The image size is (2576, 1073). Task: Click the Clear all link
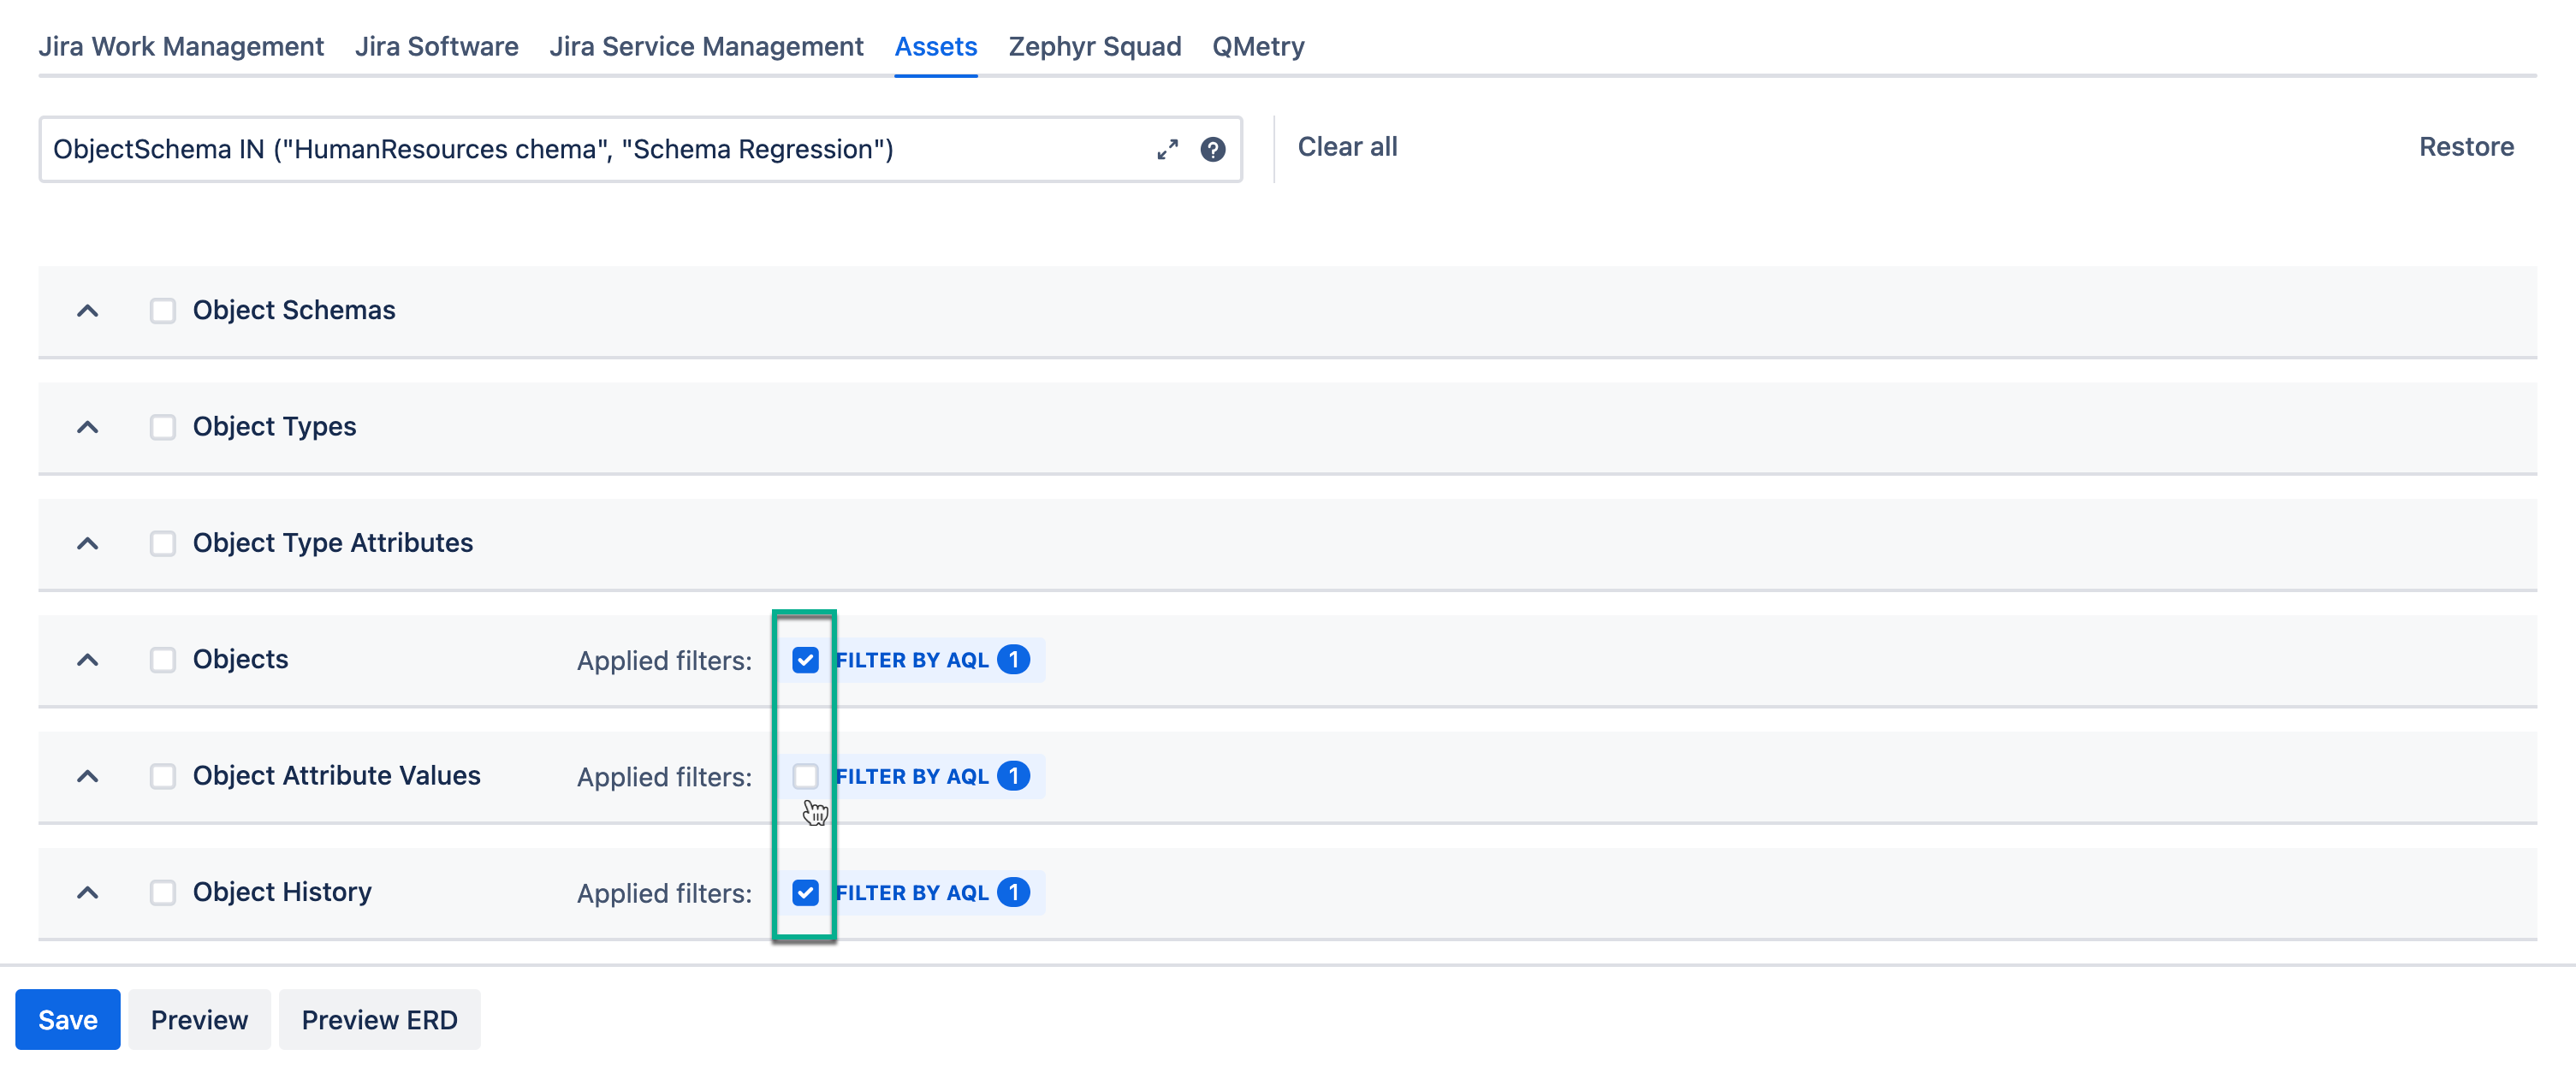(1347, 147)
